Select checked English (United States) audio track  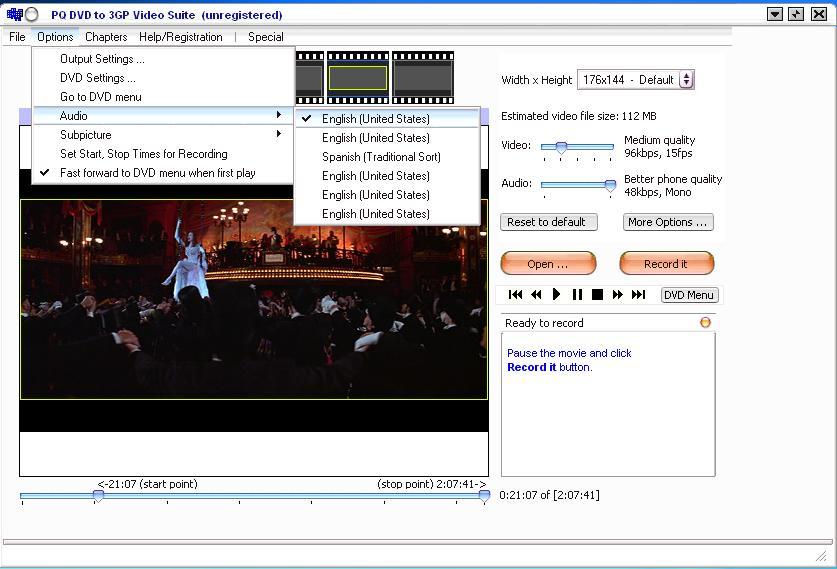click(386, 118)
